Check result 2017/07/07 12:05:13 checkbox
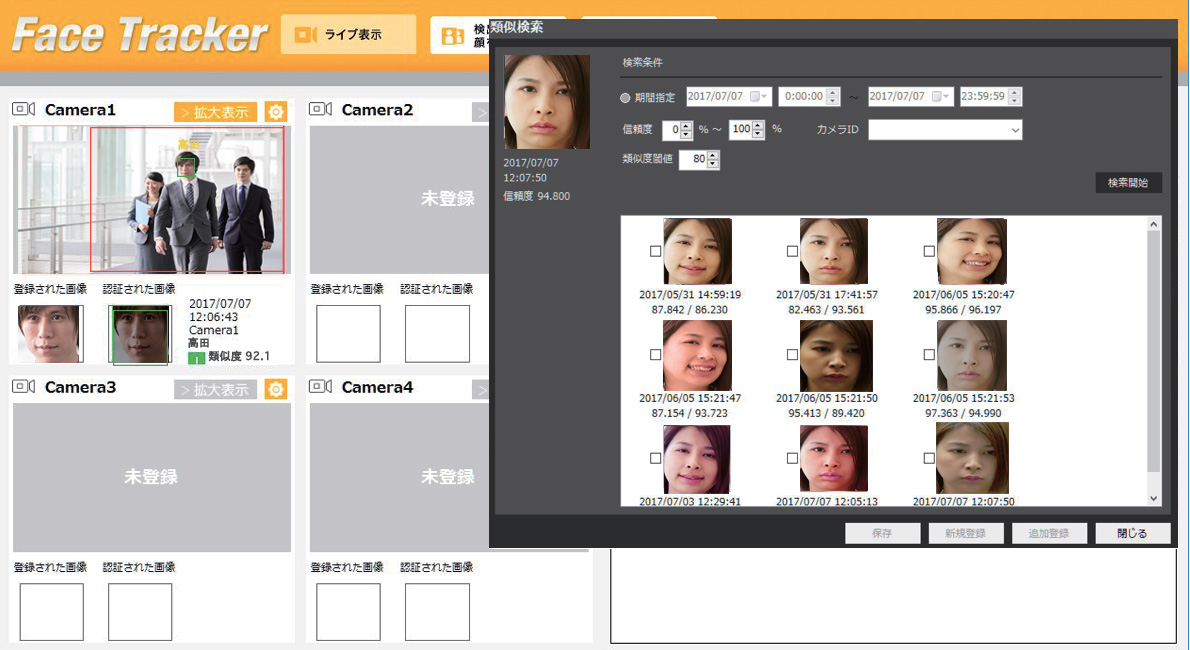The image size is (1190, 650). point(792,459)
